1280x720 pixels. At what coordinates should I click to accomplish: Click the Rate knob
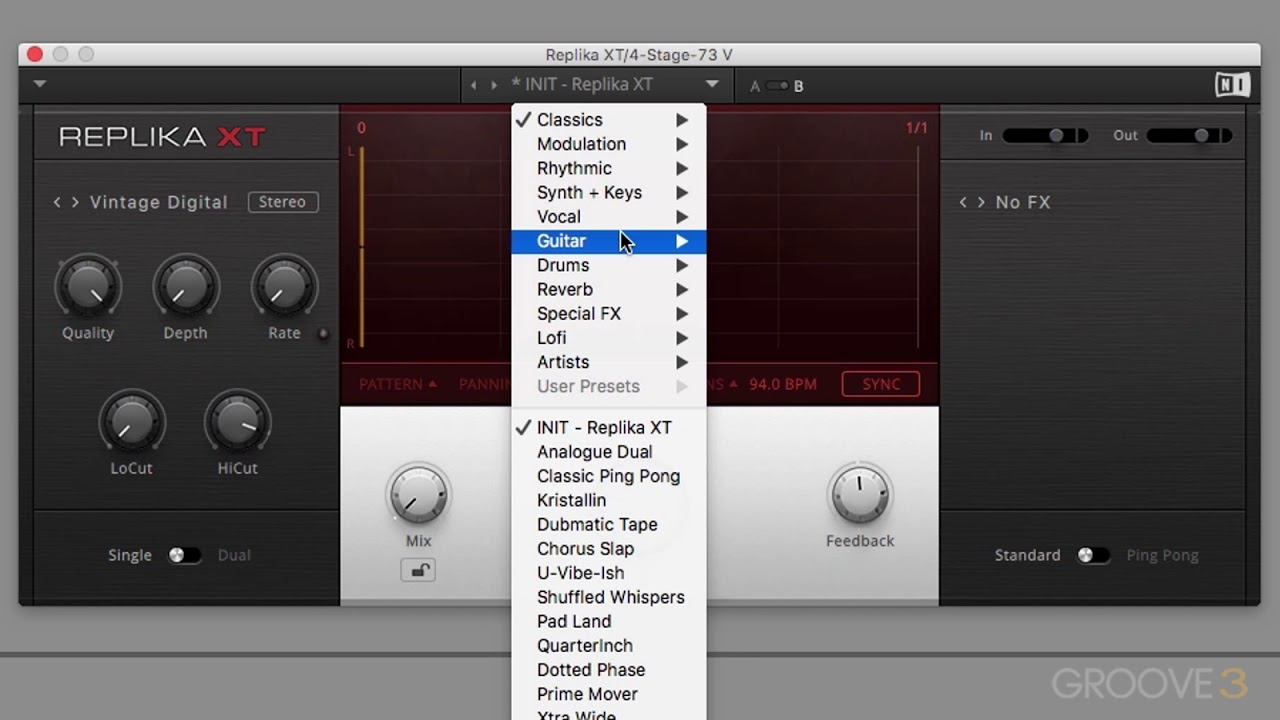coord(284,286)
